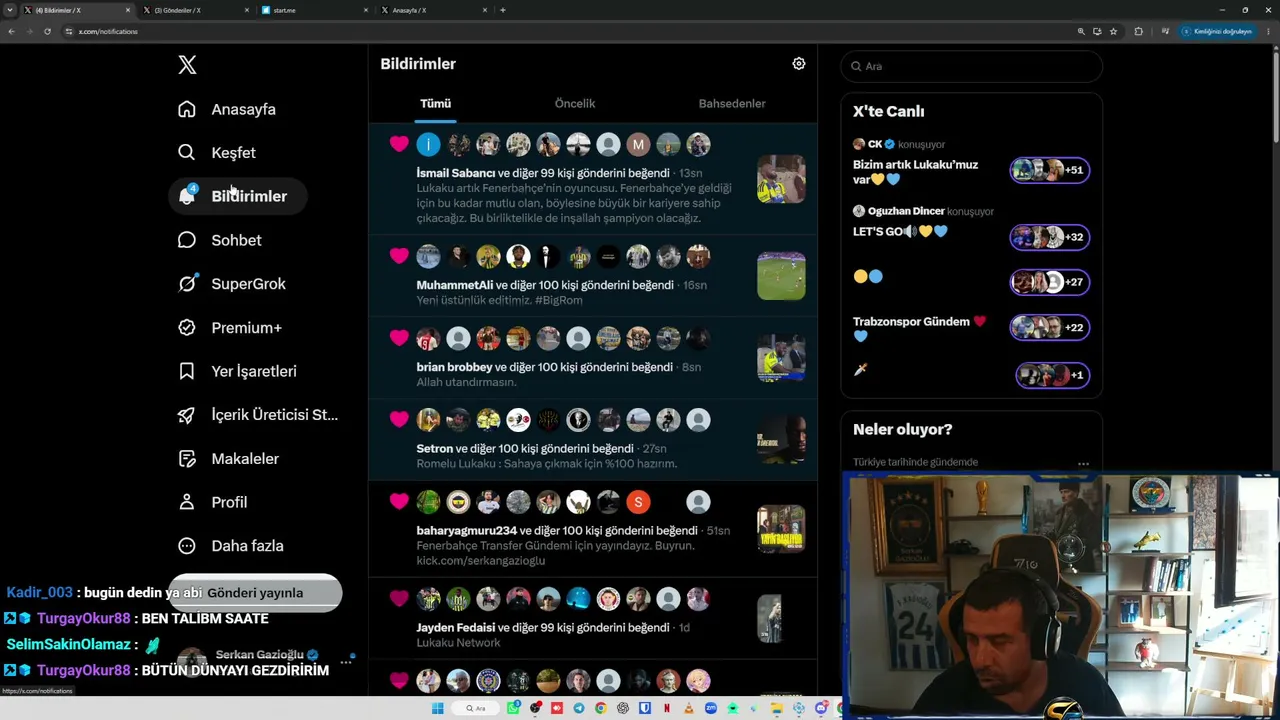Click the Windows taskbar search box
Image resolution: width=1280 pixels, height=720 pixels.
[x=476, y=708]
